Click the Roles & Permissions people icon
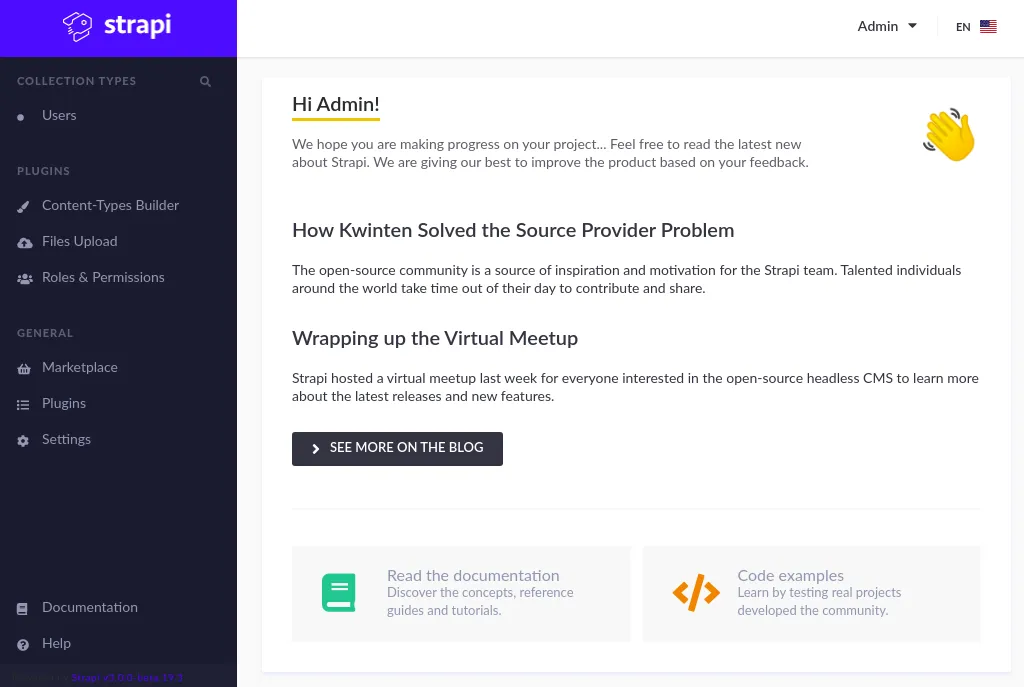The height and width of the screenshot is (687, 1024). (x=24, y=278)
